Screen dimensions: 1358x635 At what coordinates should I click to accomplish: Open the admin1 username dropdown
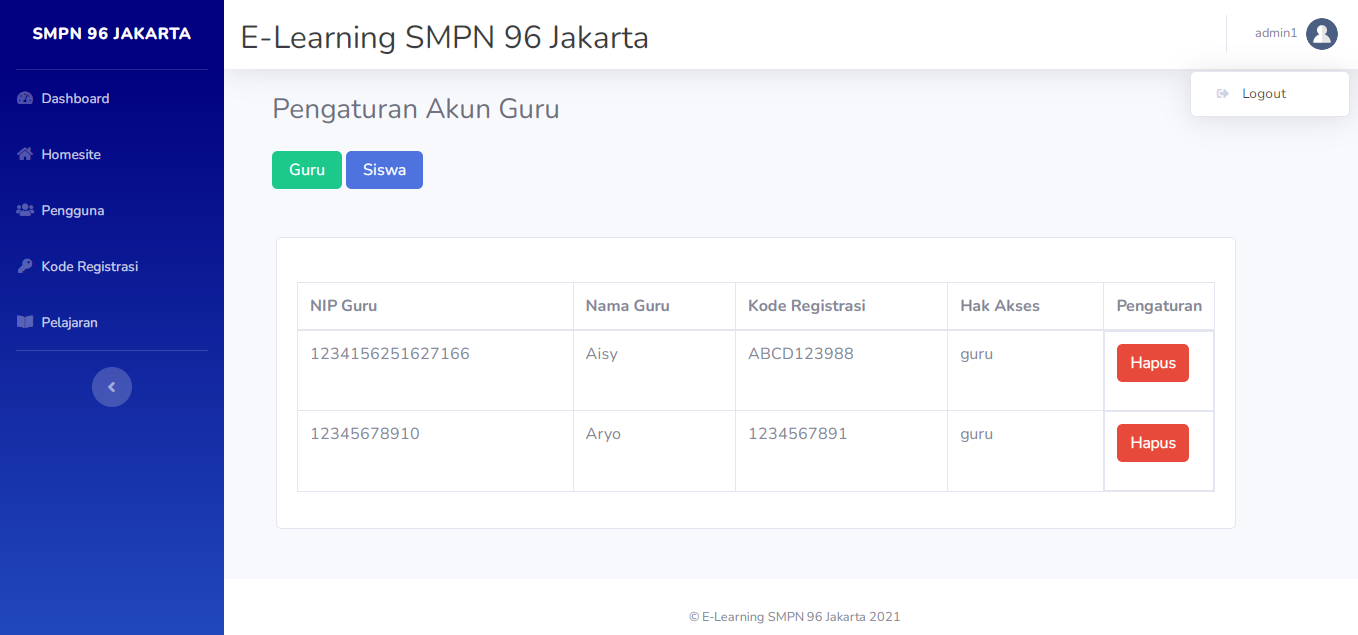pos(1275,34)
